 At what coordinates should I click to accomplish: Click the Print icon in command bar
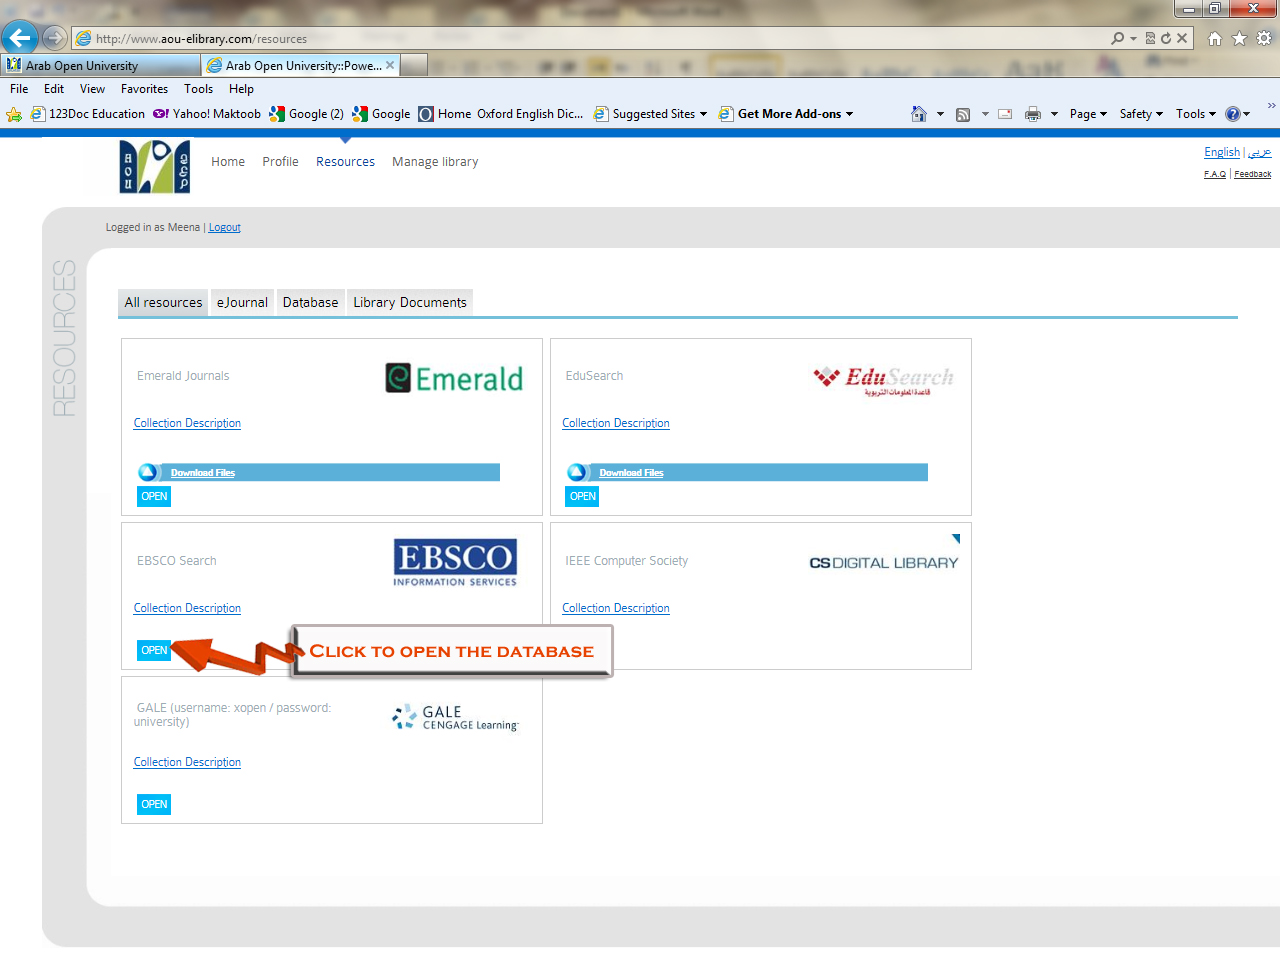[x=1033, y=114]
